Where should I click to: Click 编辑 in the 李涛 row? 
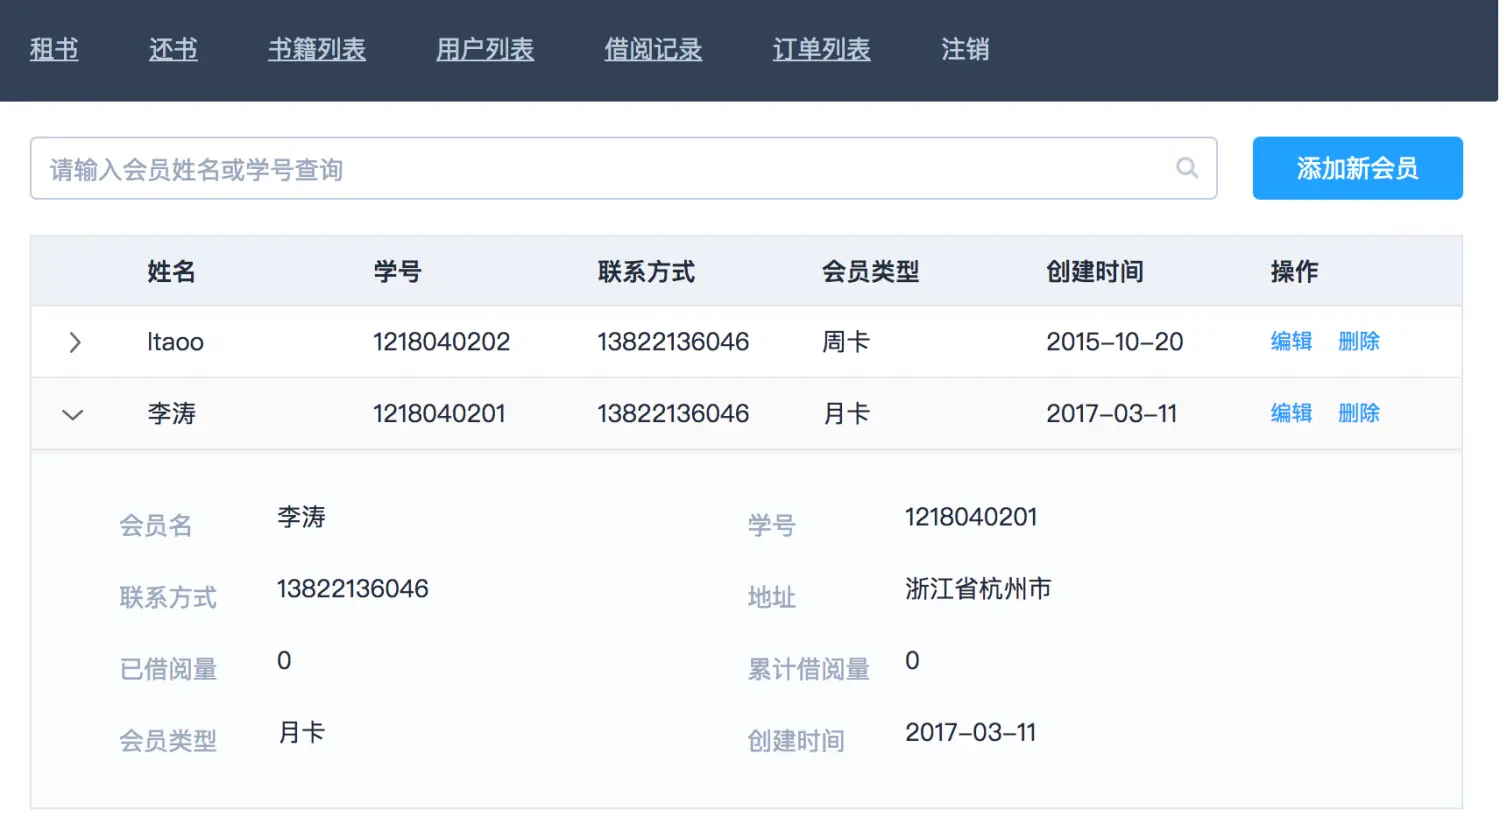(x=1291, y=413)
